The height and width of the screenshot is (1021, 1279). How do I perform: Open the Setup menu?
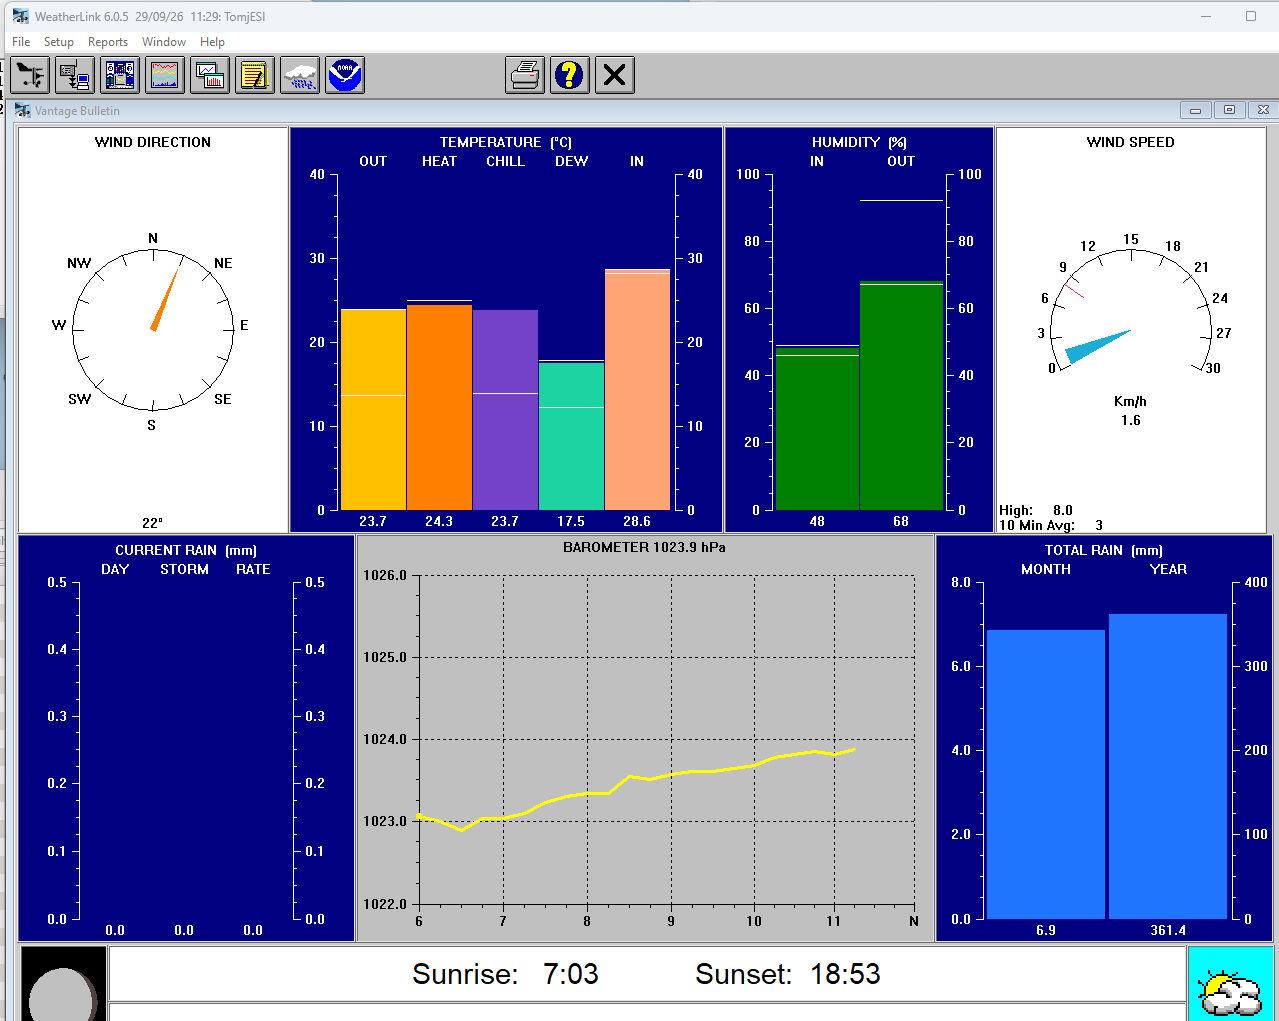coord(59,42)
